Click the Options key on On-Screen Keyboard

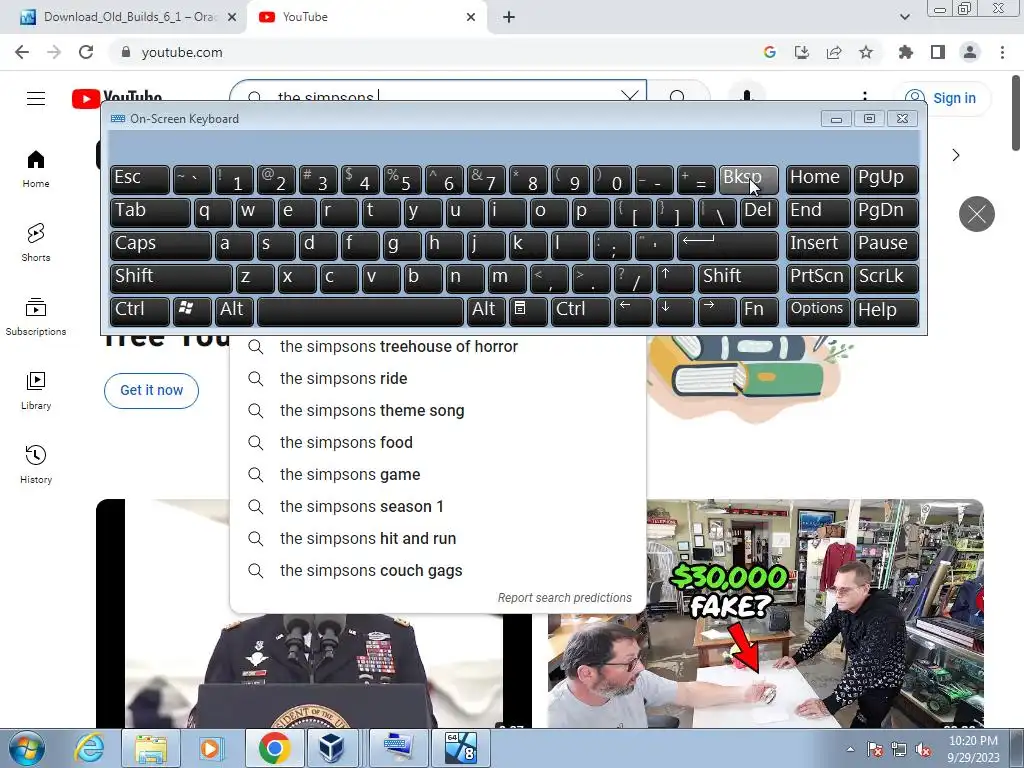click(x=818, y=311)
